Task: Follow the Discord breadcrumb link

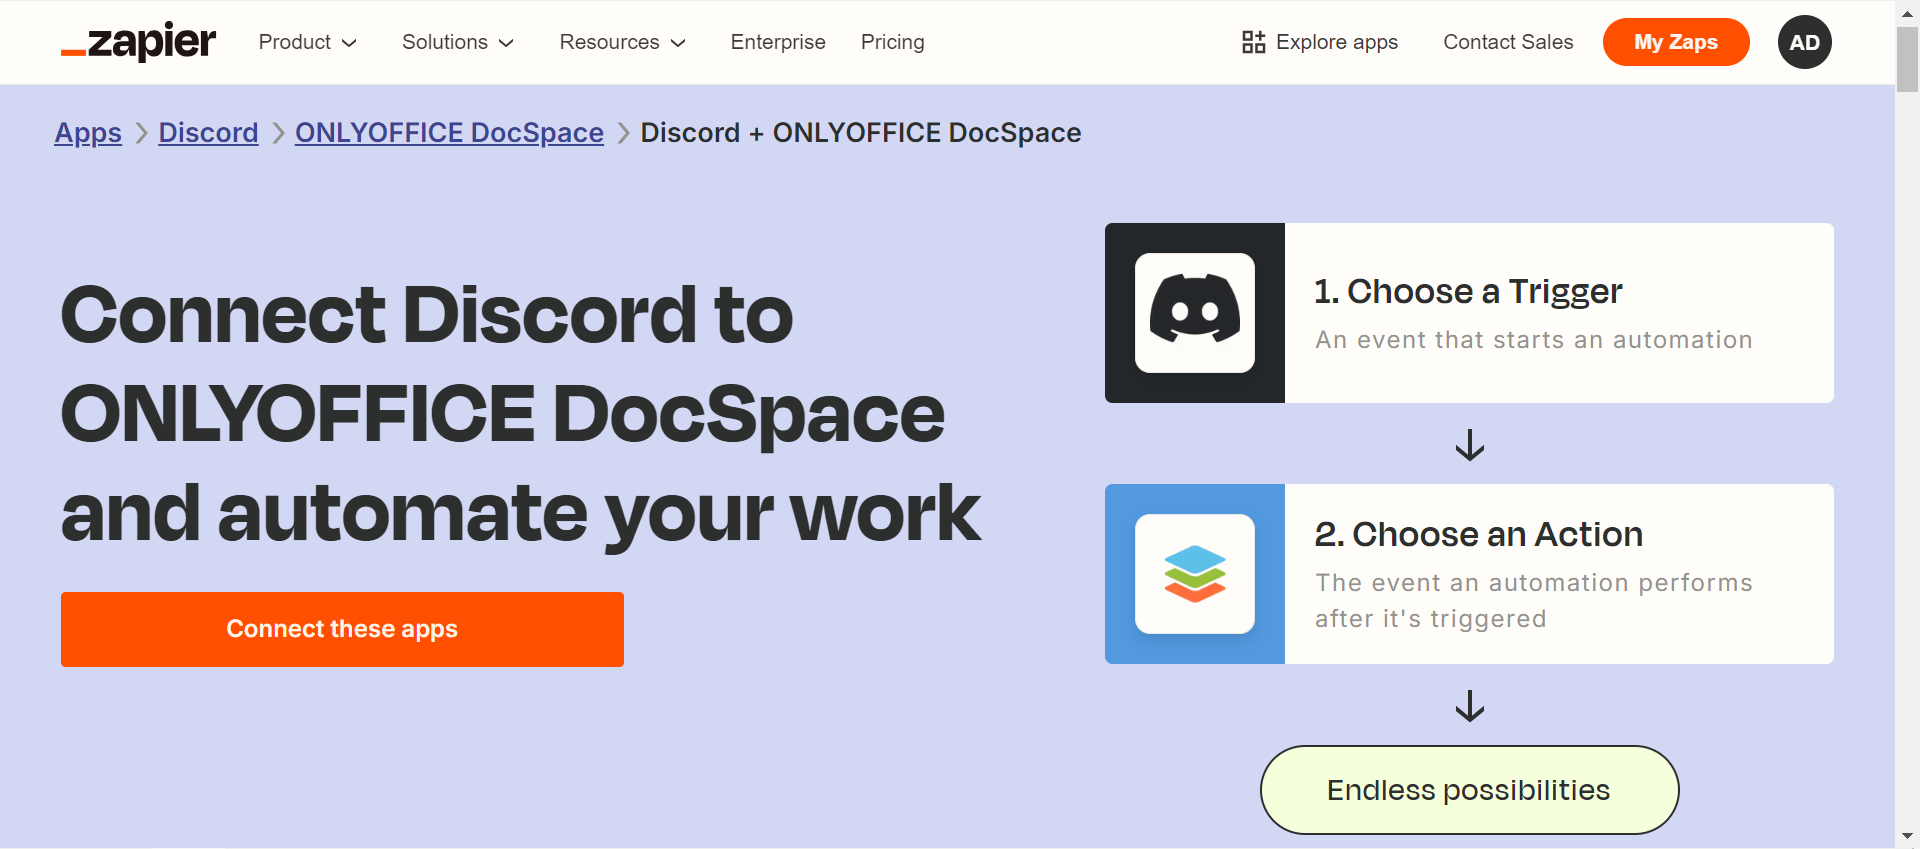Action: (208, 133)
